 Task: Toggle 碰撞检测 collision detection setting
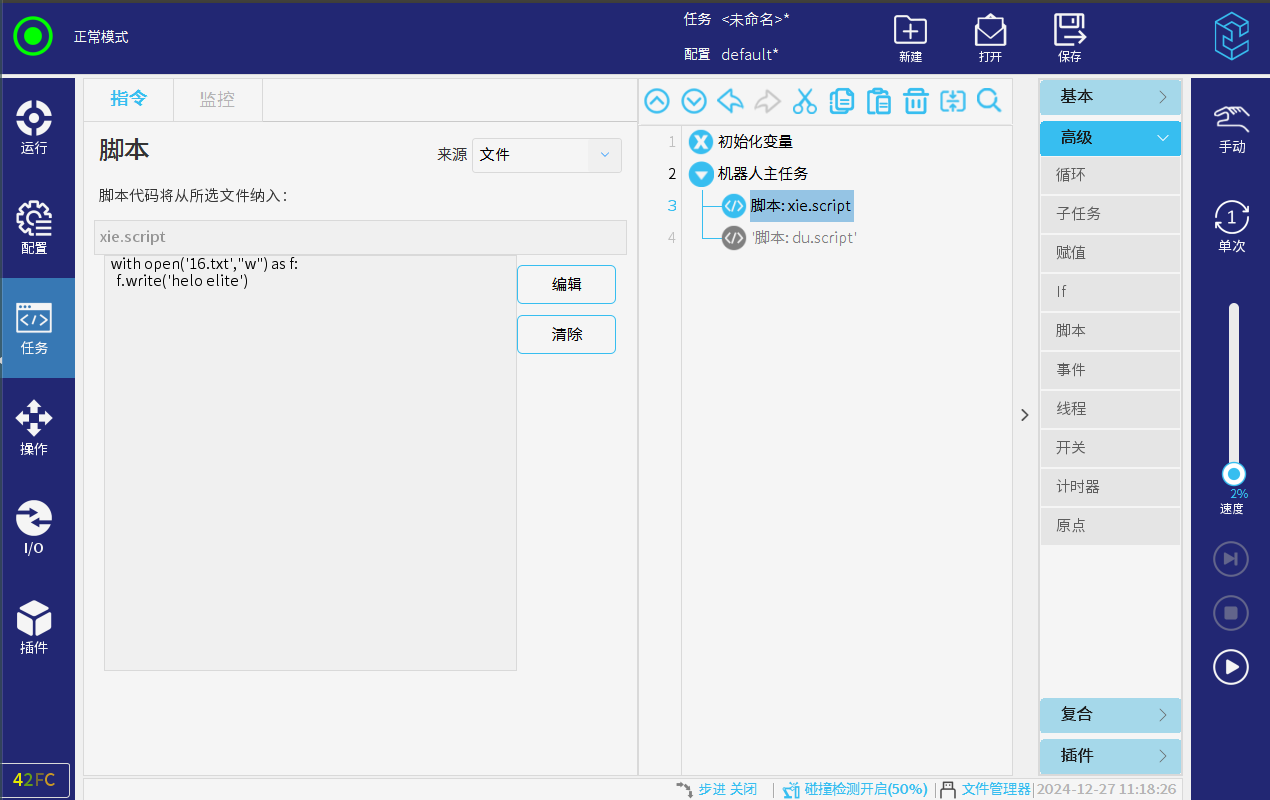855,789
